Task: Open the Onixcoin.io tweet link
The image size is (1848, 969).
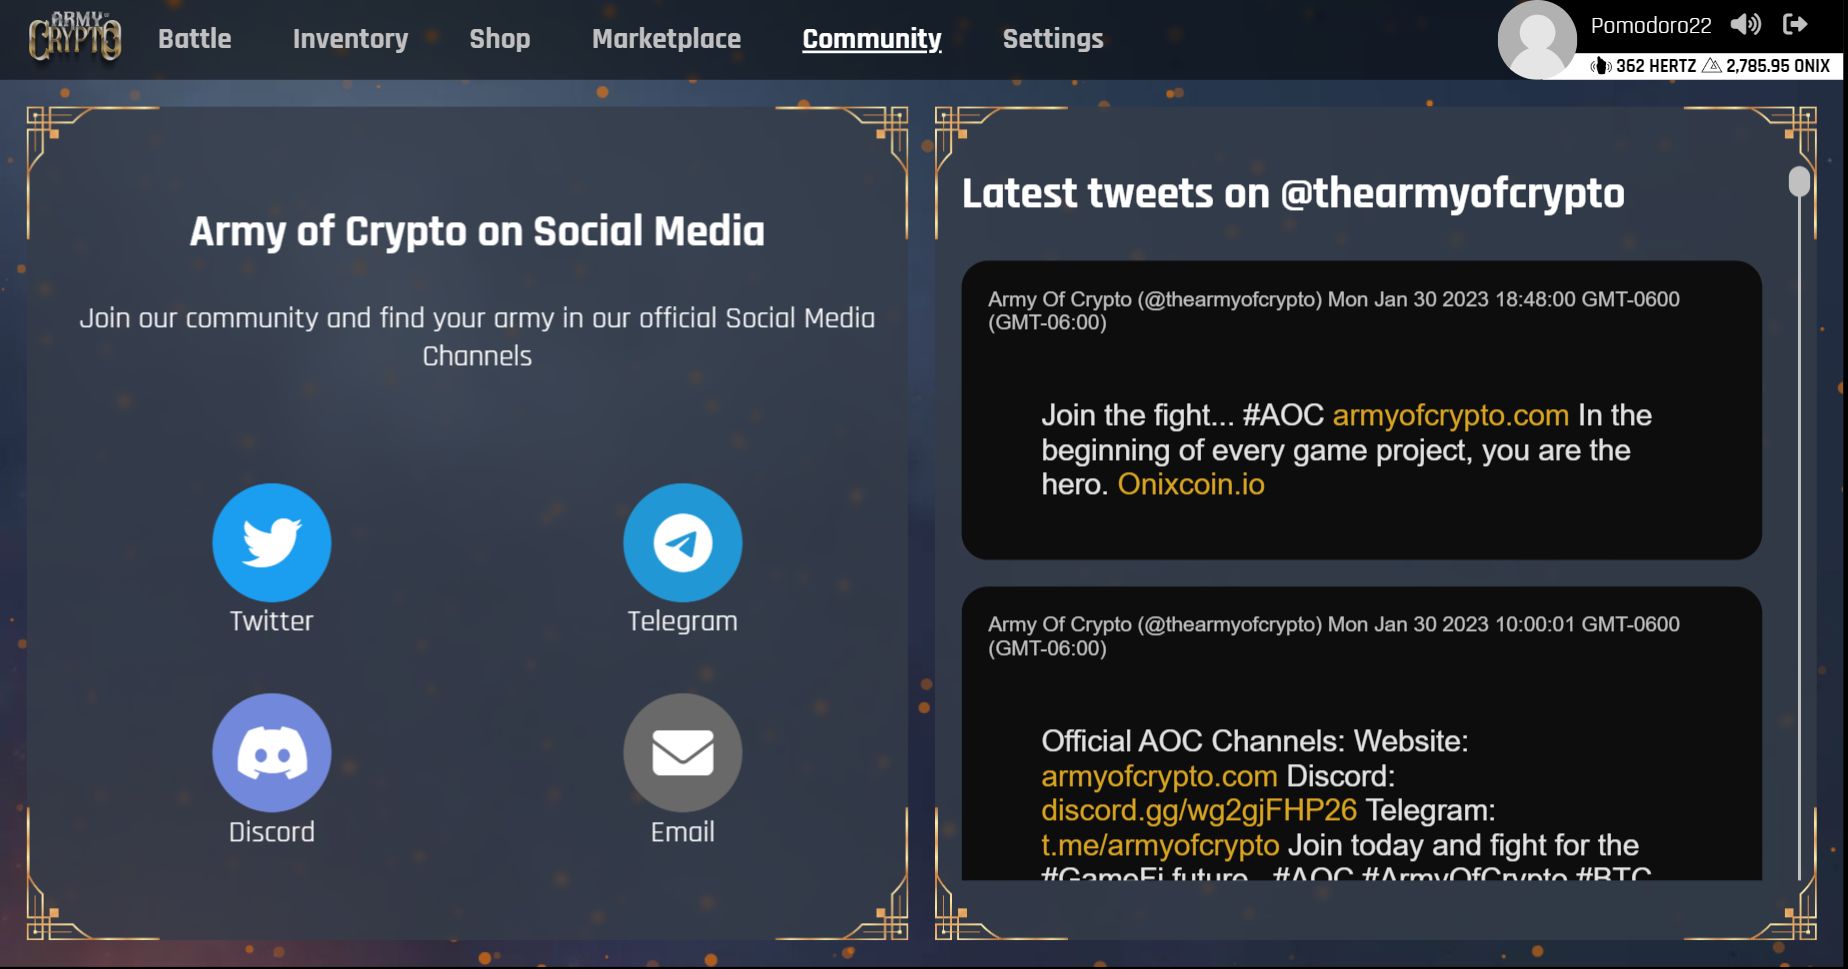Action: pos(1191,484)
